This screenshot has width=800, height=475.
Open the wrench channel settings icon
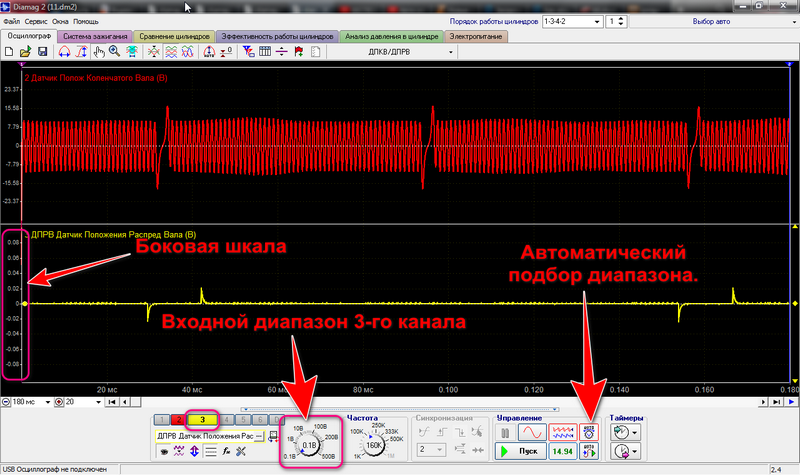click(241, 451)
